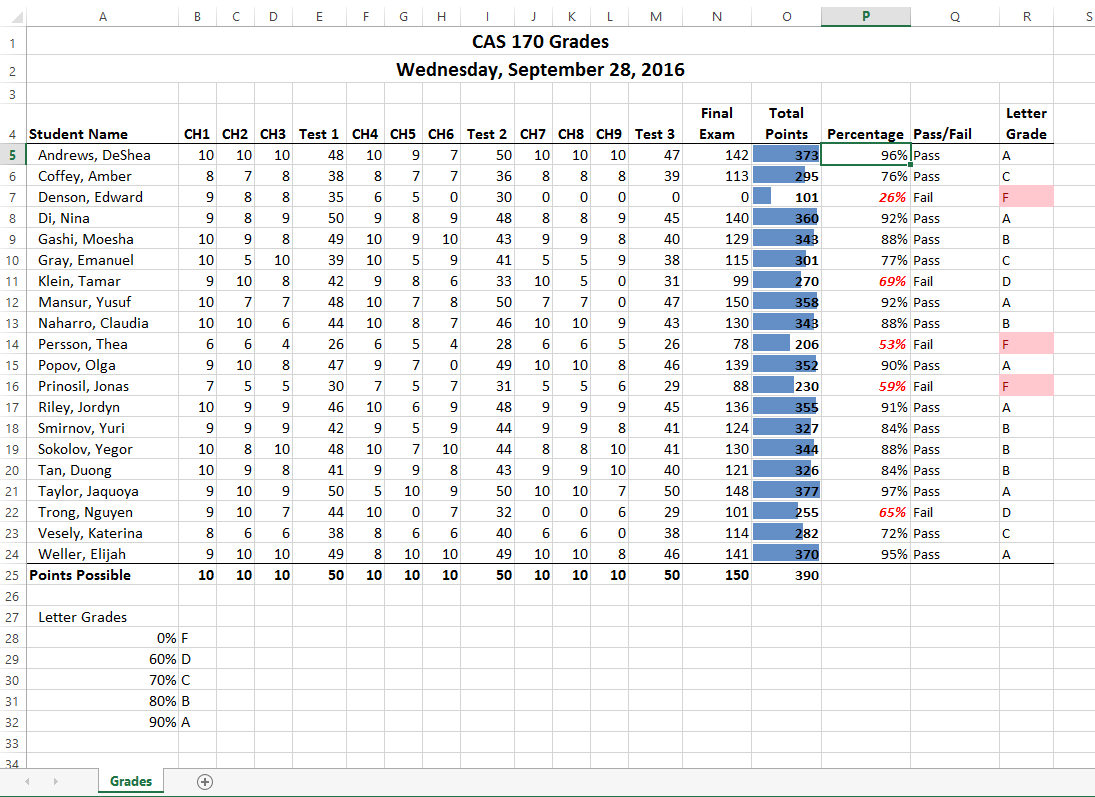
Task: Add a new sheet with plus icon
Action: point(205,782)
